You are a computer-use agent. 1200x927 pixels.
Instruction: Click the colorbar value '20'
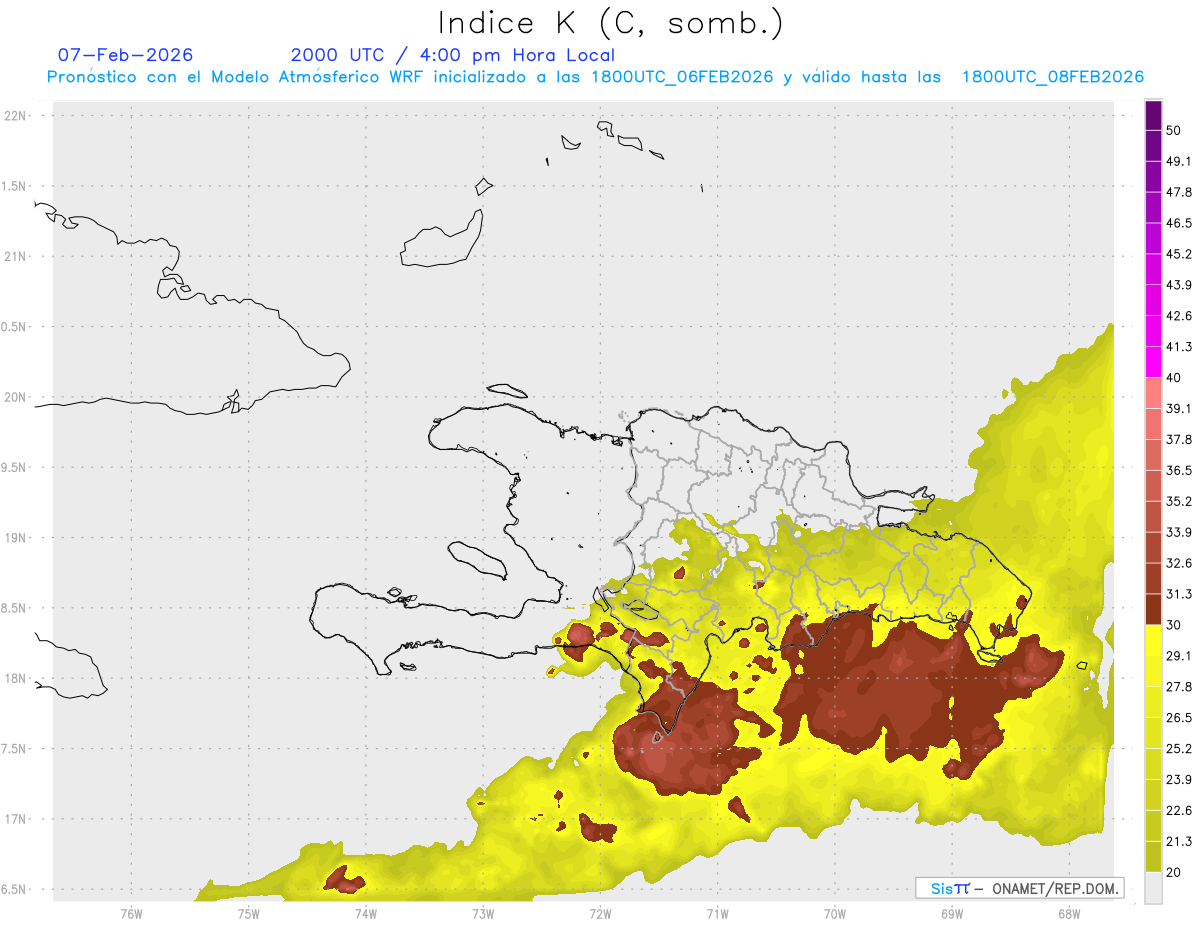coord(1174,872)
